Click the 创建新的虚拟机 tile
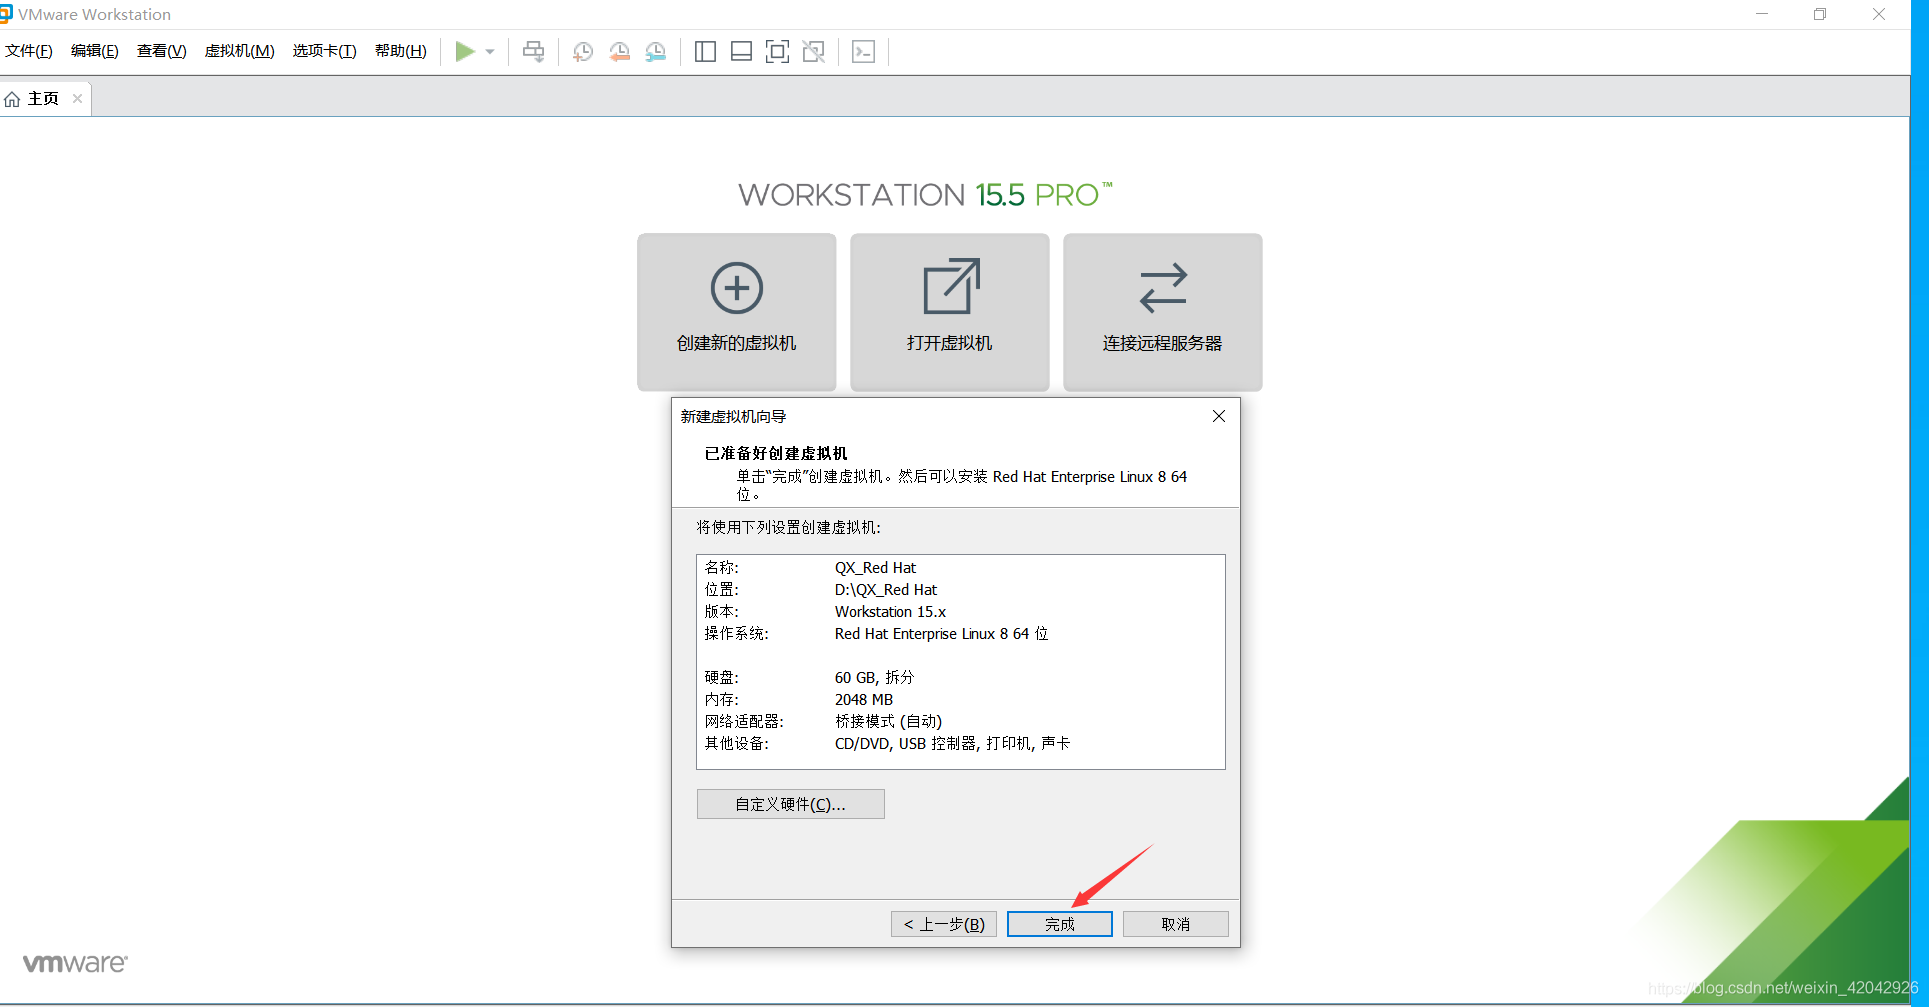This screenshot has height=1007, width=1929. [737, 312]
